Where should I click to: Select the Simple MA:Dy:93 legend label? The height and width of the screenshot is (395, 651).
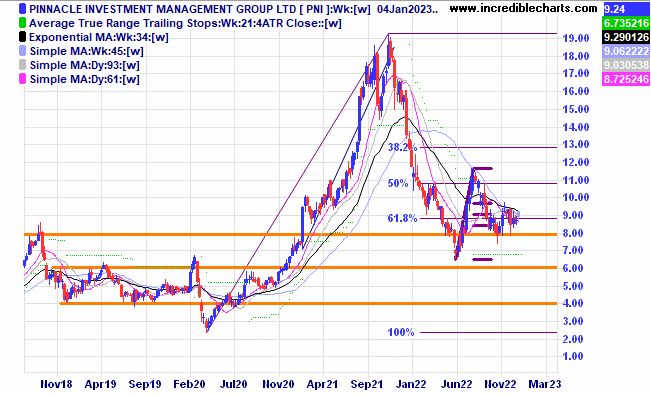click(85, 65)
